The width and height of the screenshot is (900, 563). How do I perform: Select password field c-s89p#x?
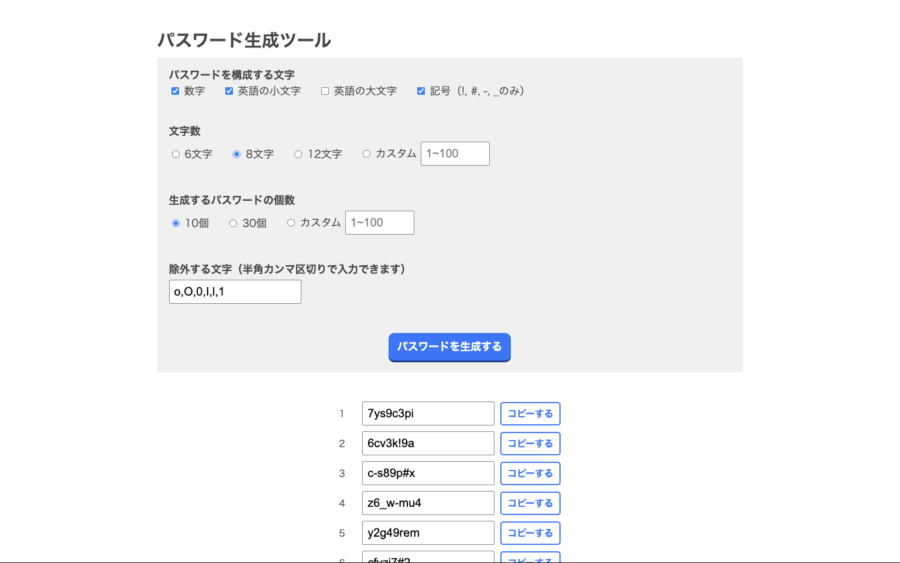pyautogui.click(x=428, y=473)
